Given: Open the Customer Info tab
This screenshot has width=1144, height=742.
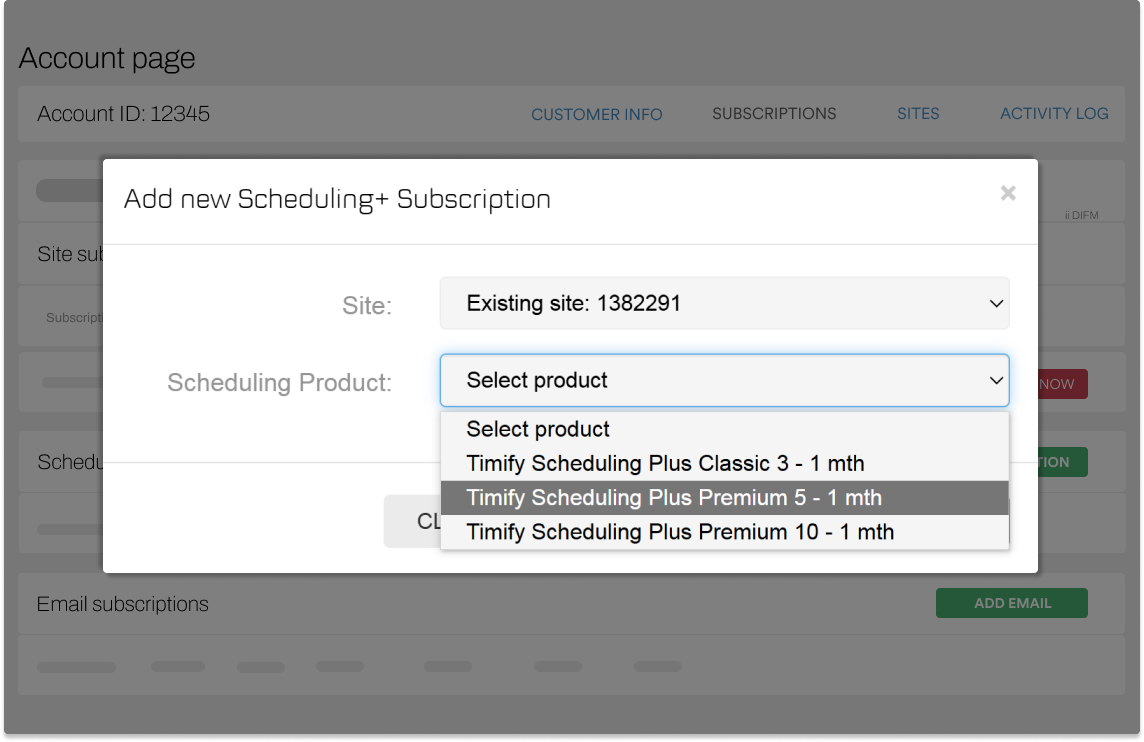Looking at the screenshot, I should pyautogui.click(x=596, y=115).
